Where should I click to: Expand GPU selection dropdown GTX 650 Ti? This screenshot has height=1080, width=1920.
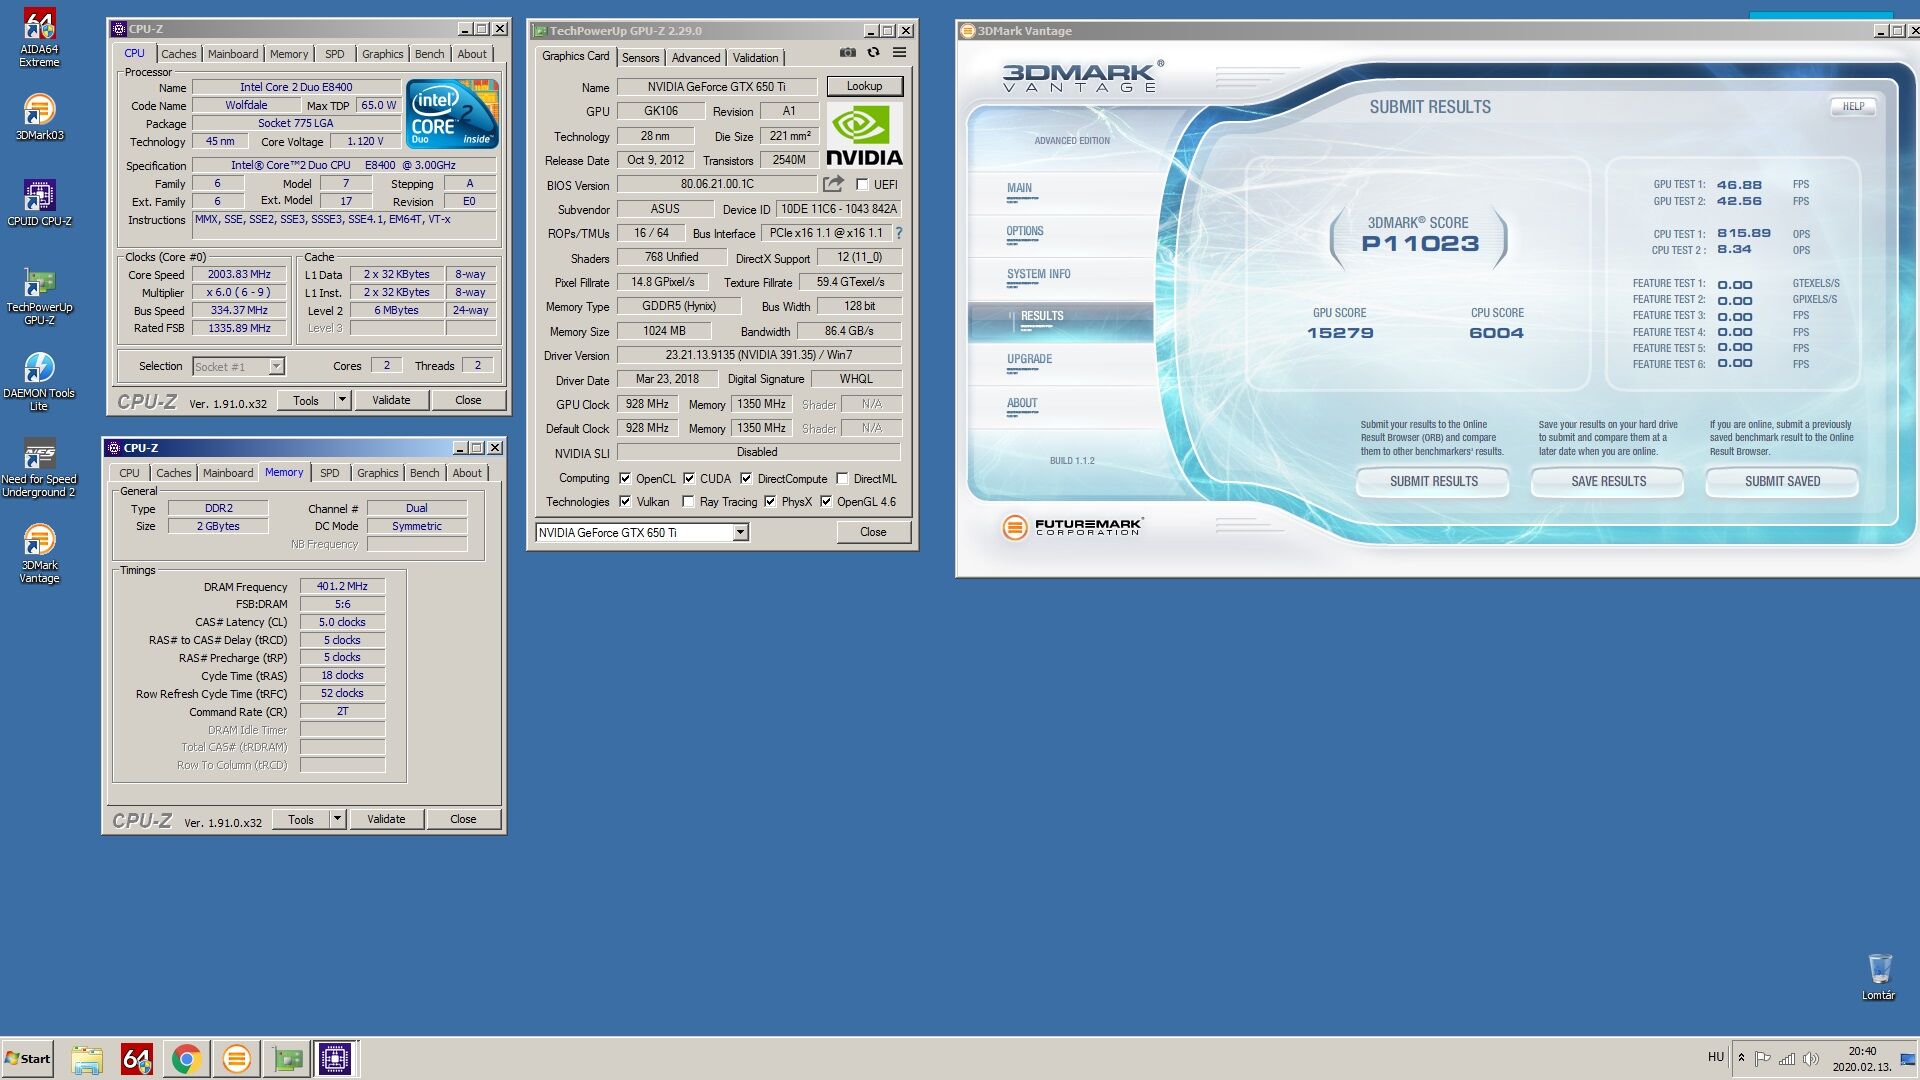pos(740,533)
